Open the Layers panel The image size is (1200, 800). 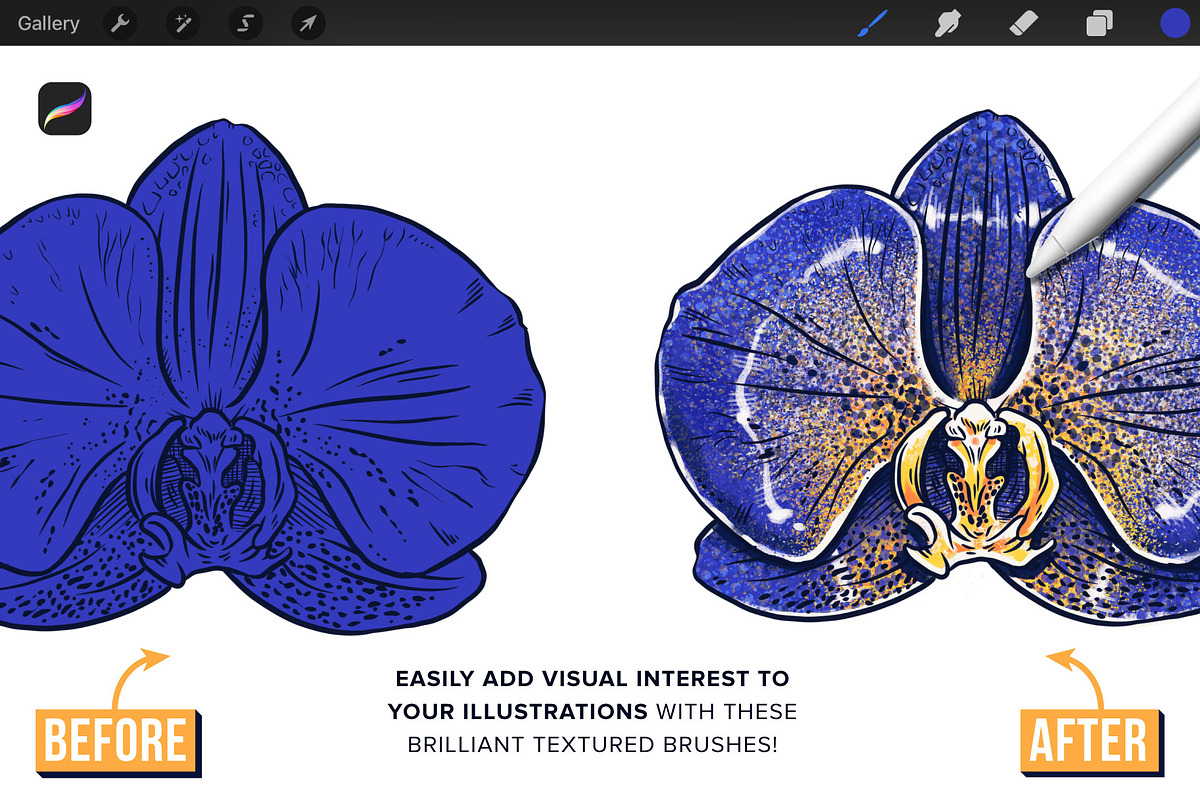click(x=1099, y=23)
